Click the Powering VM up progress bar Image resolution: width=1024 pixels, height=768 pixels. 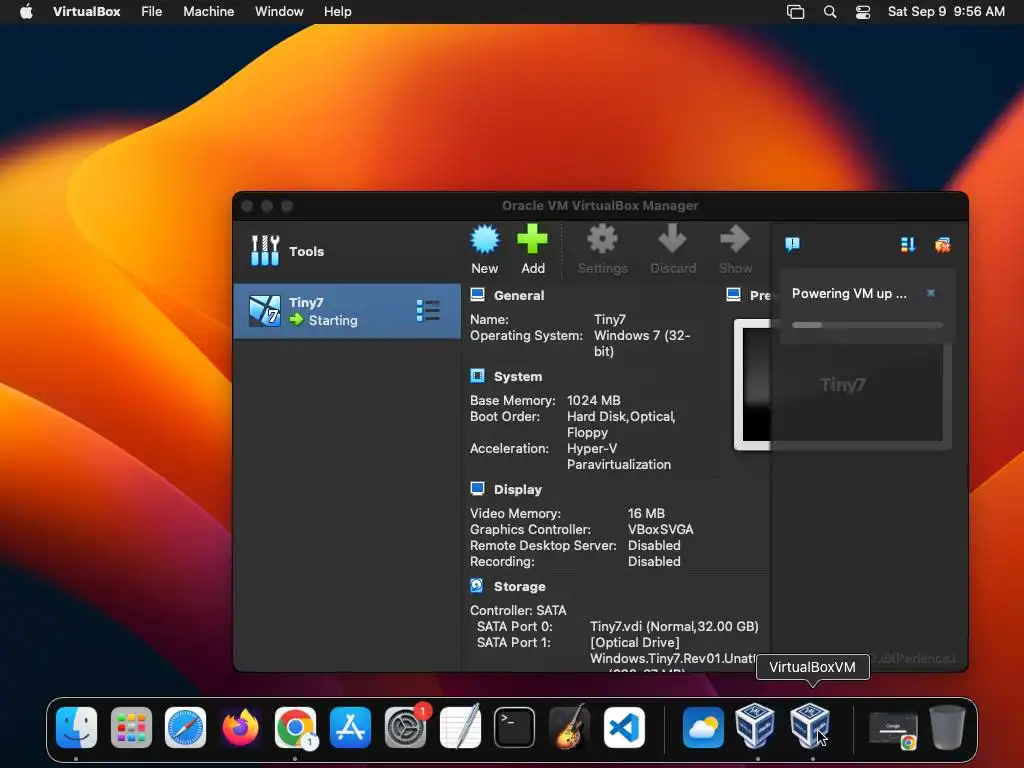coord(867,325)
